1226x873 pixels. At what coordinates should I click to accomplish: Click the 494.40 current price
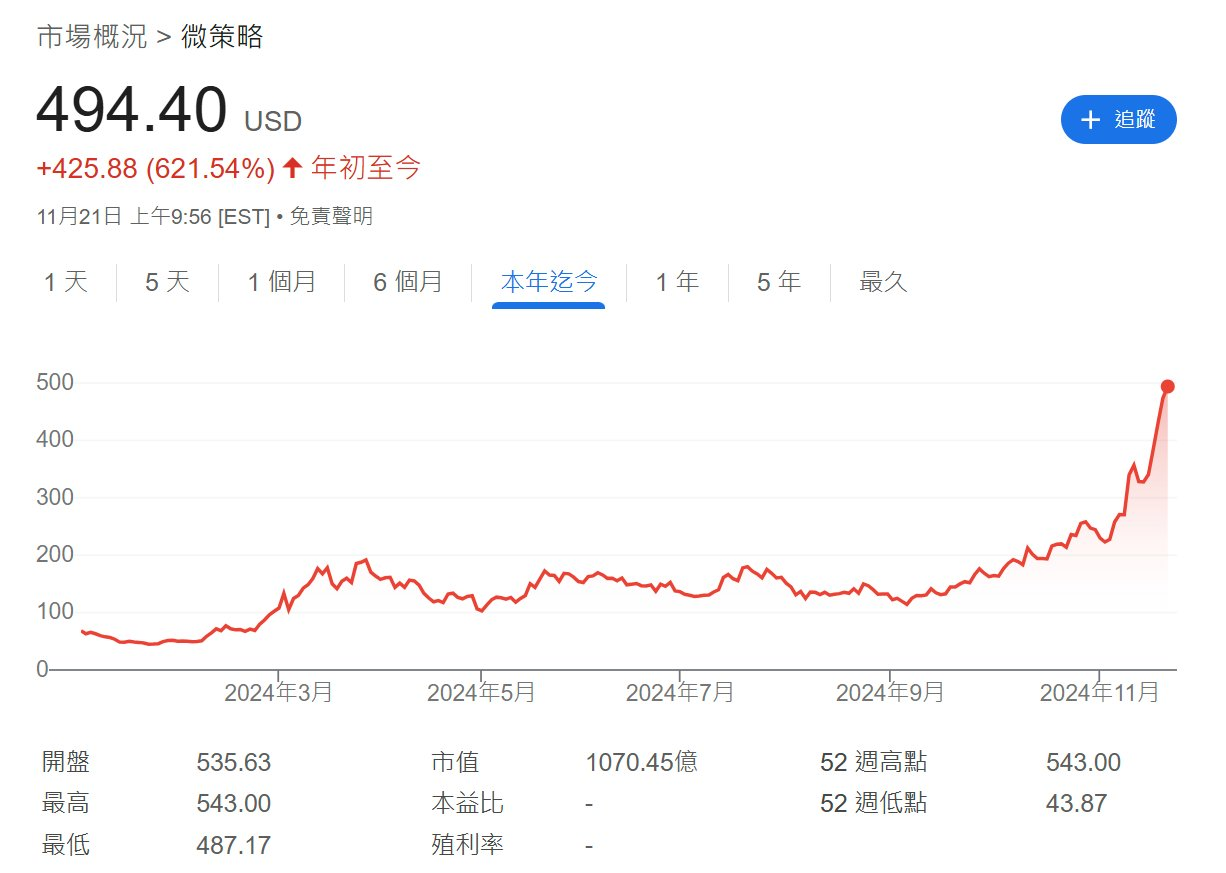click(x=131, y=111)
